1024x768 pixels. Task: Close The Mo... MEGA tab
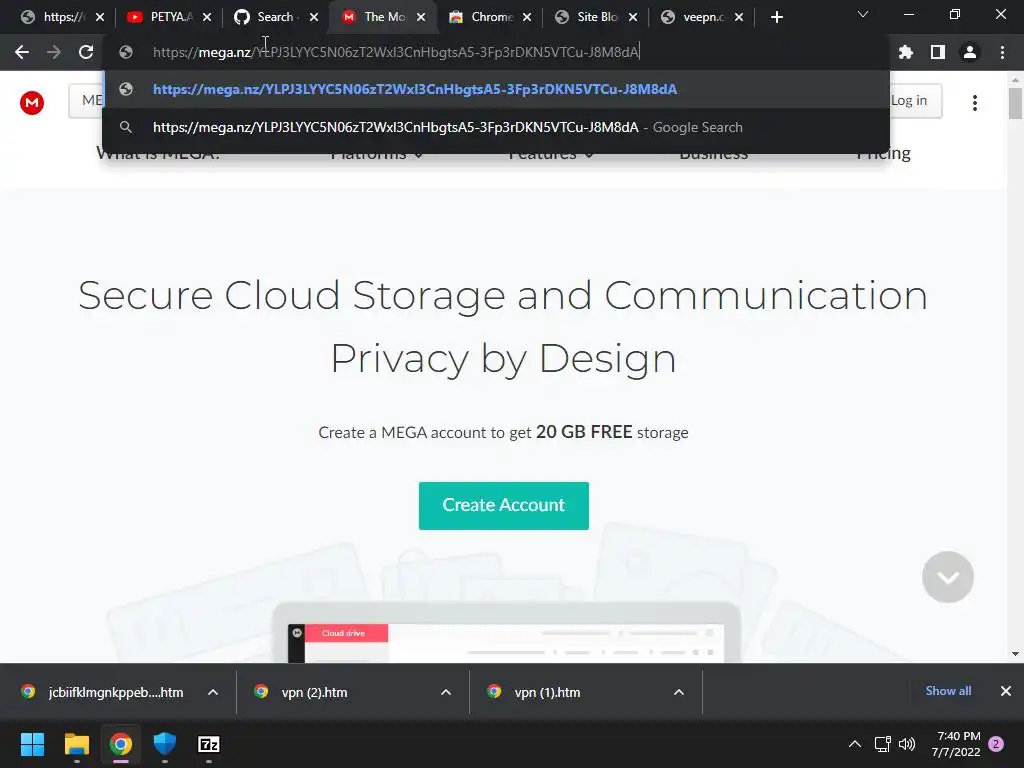pos(421,17)
